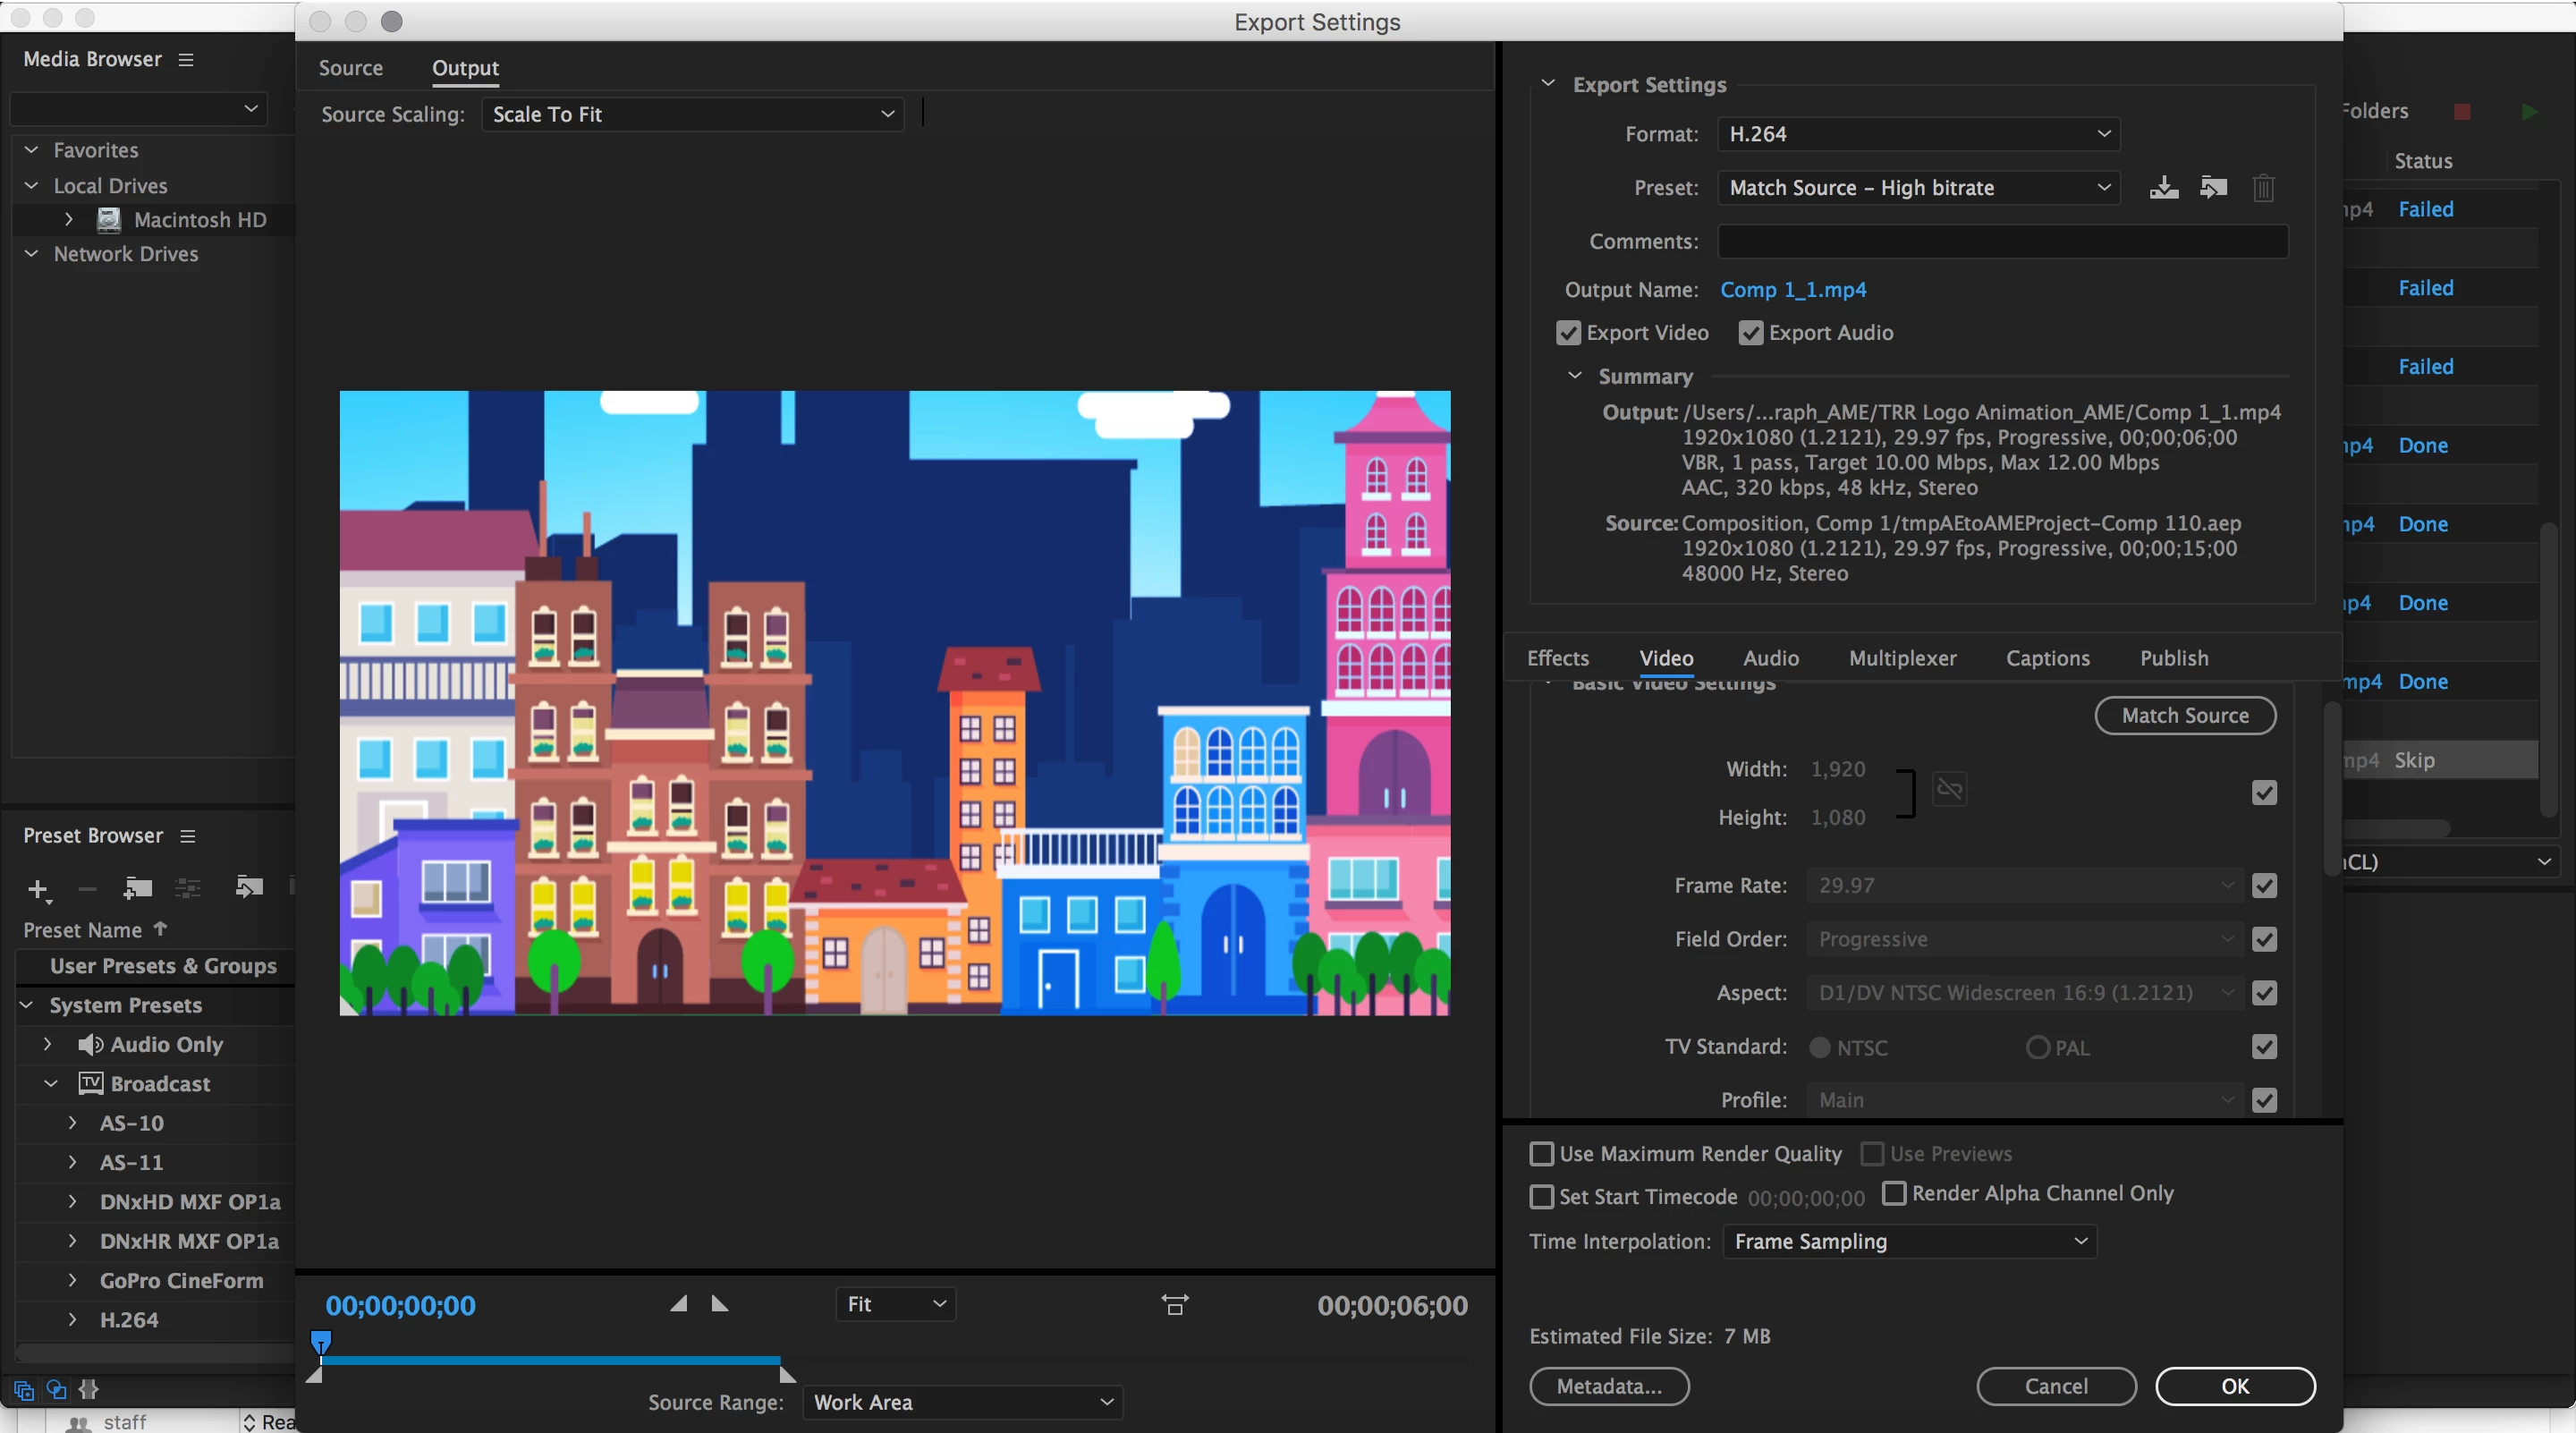The width and height of the screenshot is (2576, 1433).
Task: Click the Import Presets icon in Preset Browser
Action: (x=249, y=887)
